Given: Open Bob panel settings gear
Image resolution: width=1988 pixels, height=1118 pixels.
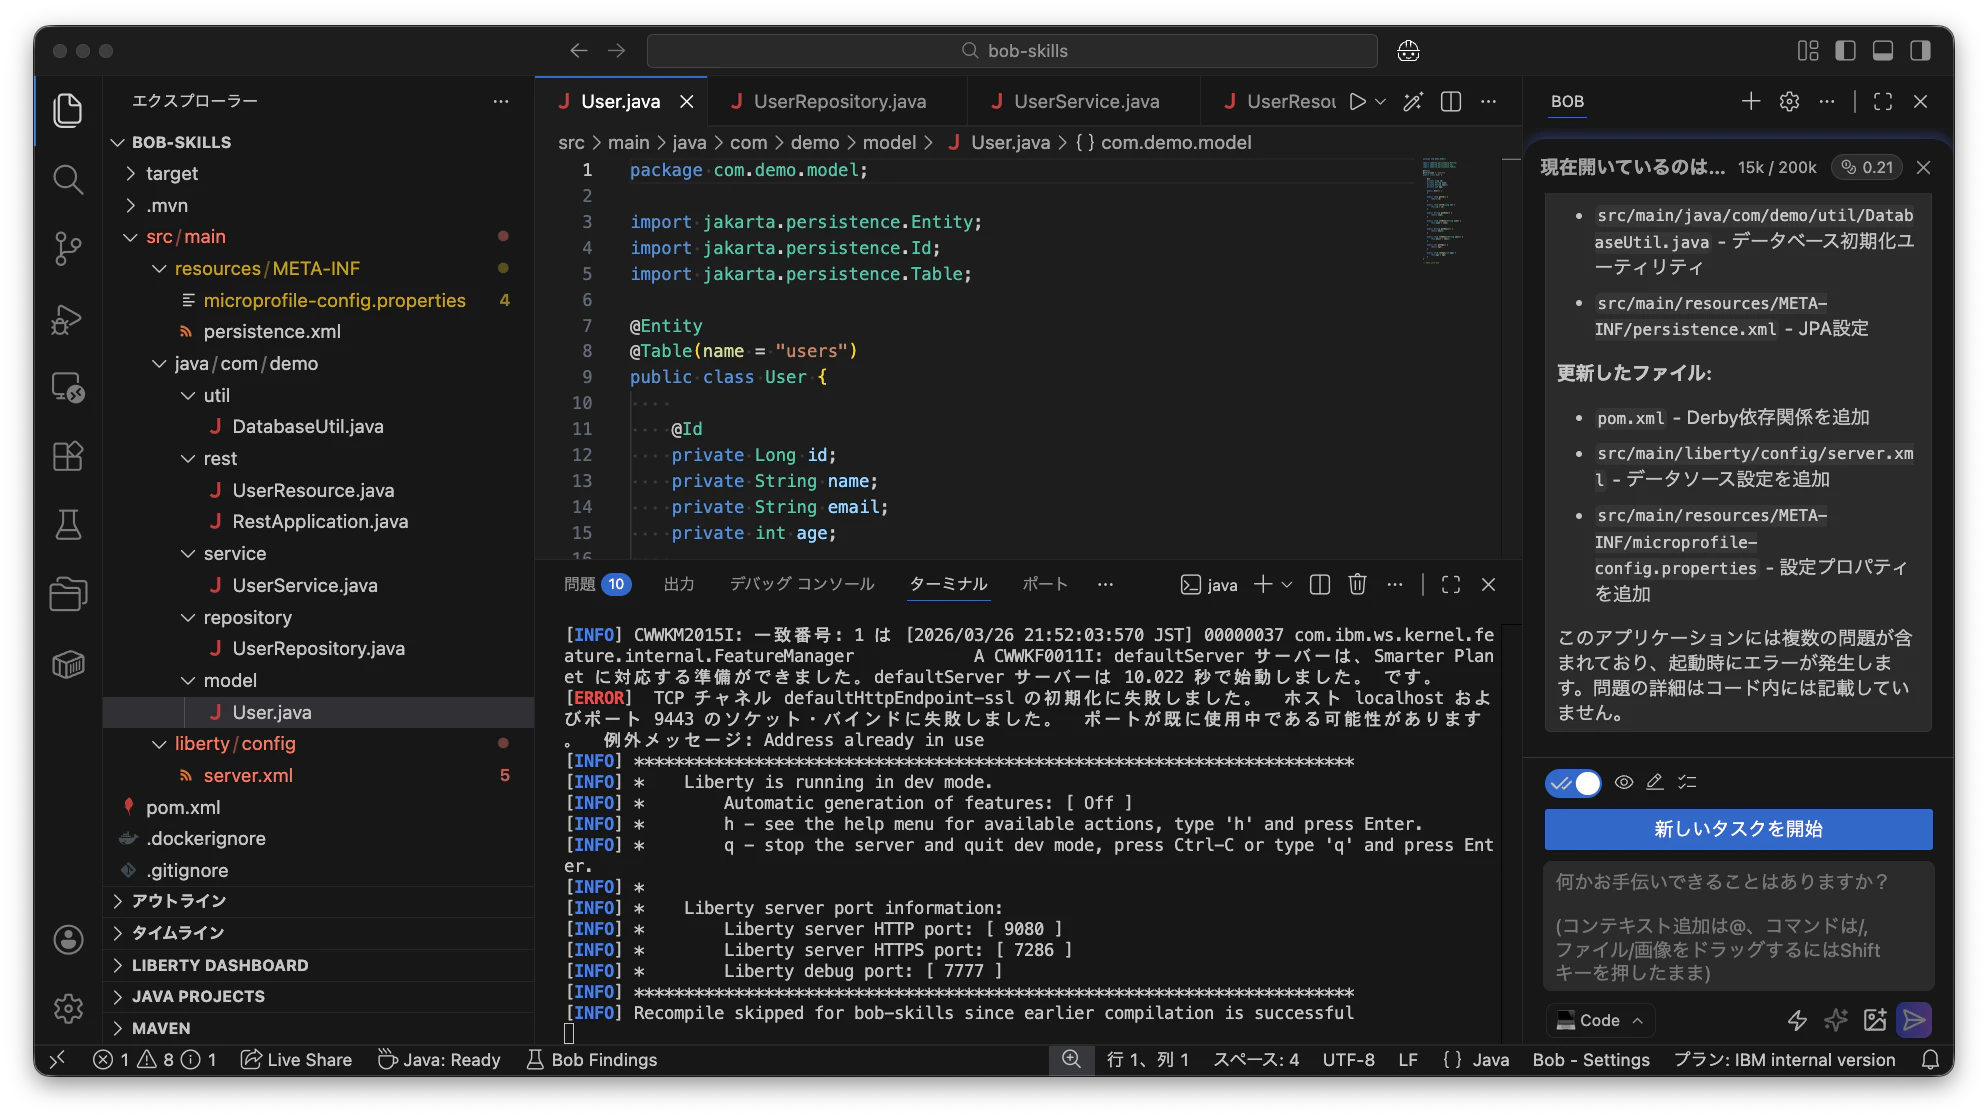Looking at the screenshot, I should 1789,101.
